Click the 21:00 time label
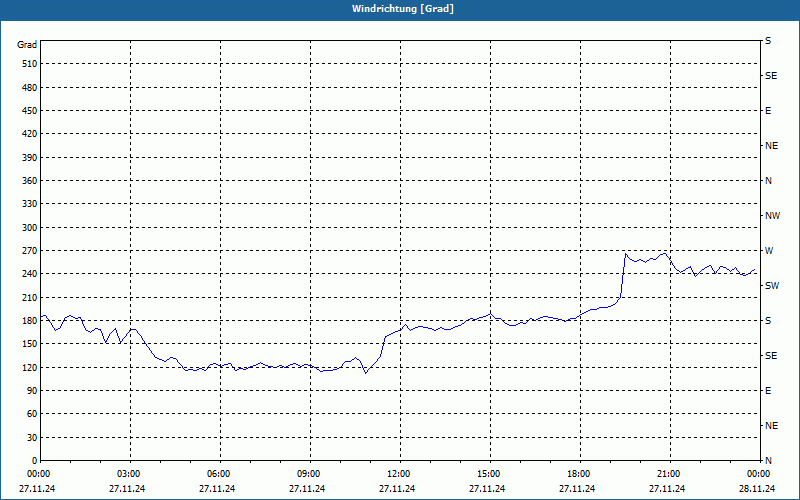This screenshot has height=500, width=800. coord(670,474)
